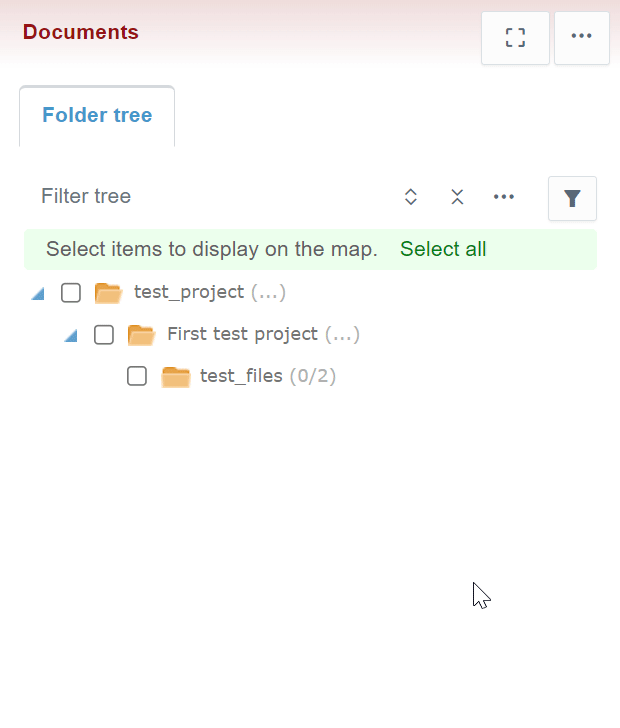Open the tree toolbar ellipsis menu
The image size is (620, 728).
click(504, 197)
